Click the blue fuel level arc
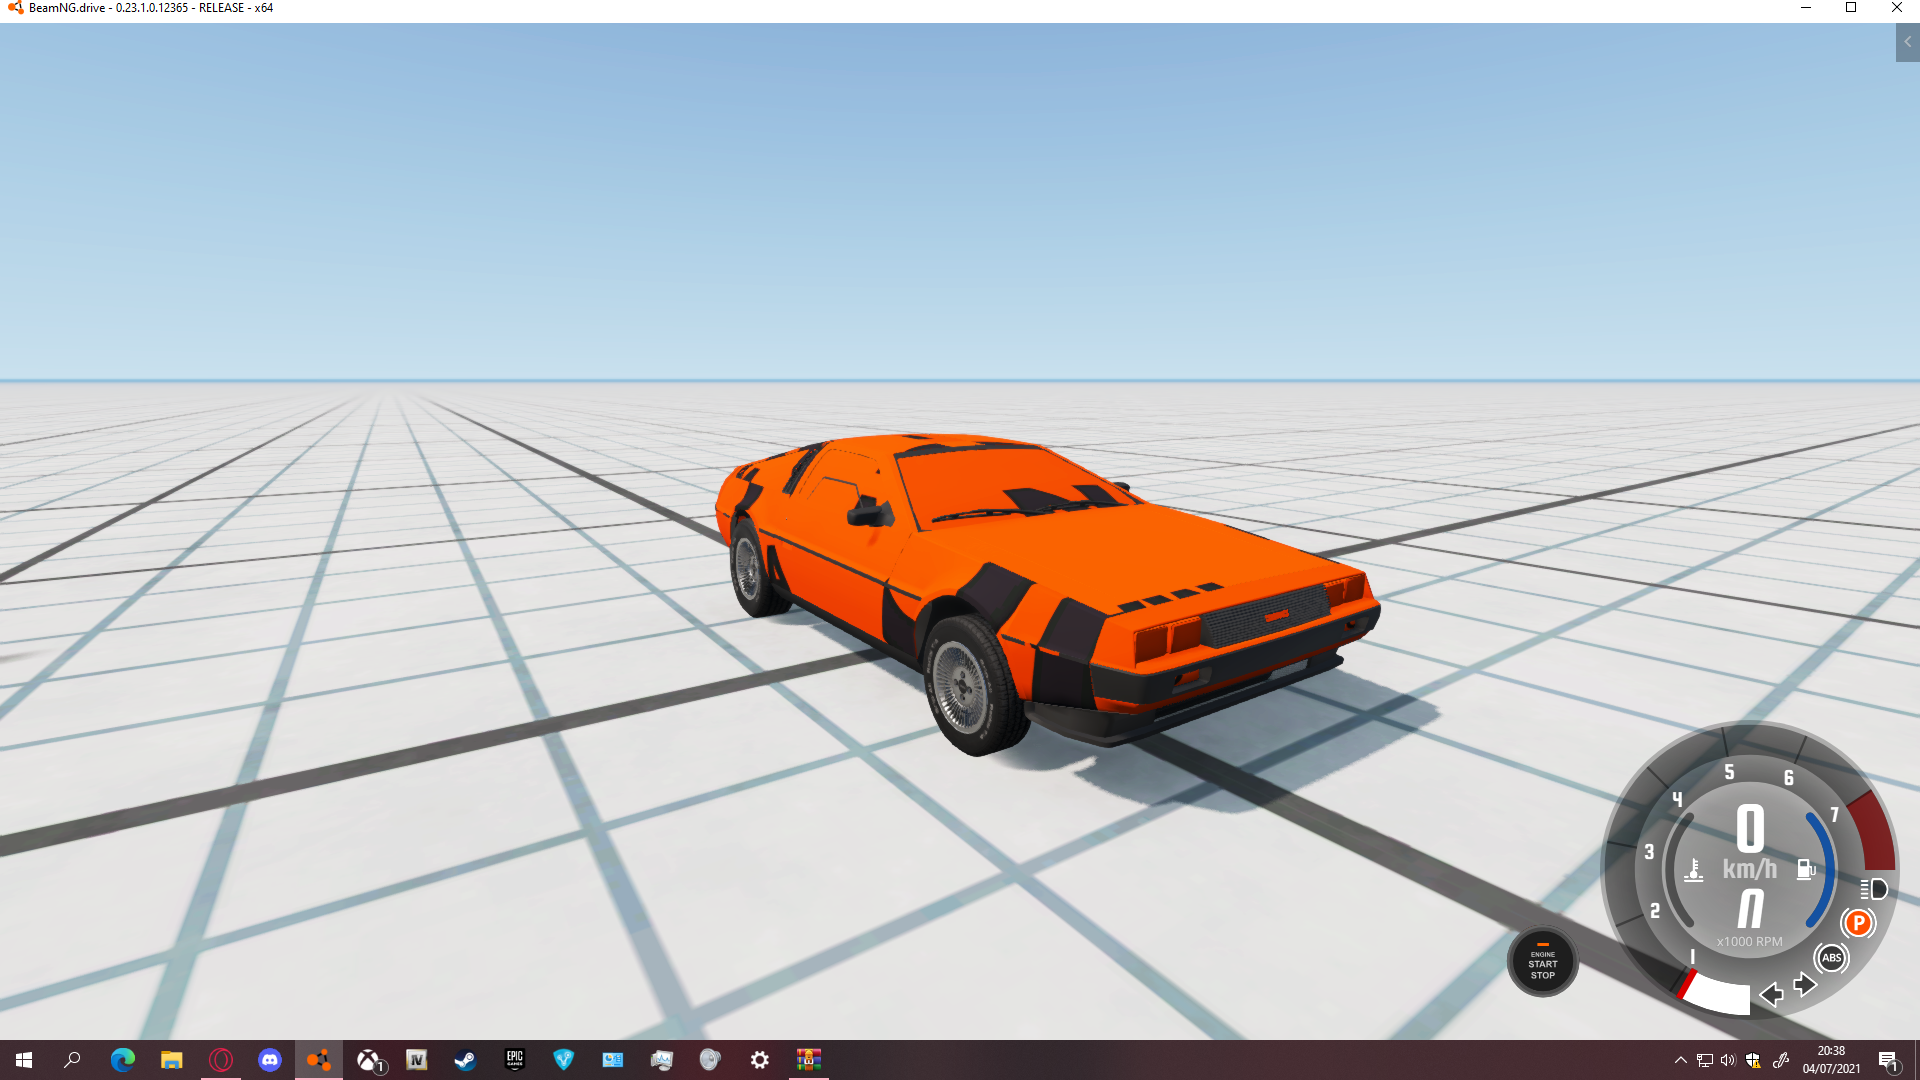1920x1080 pixels. (x=1826, y=868)
